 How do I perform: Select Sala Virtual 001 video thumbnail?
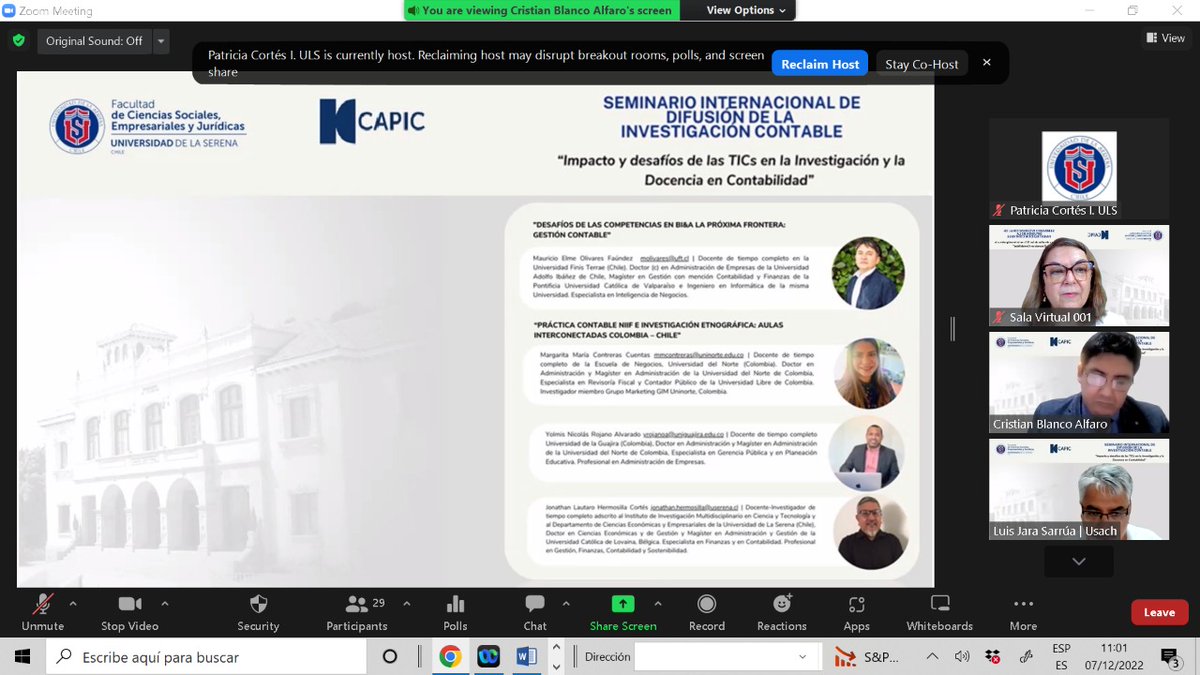1079,275
